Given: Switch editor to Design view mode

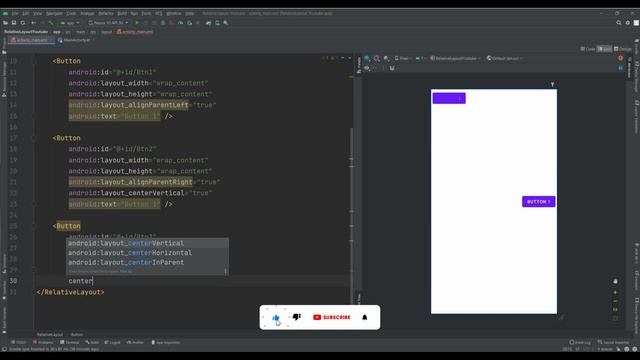Looking at the screenshot, I should tap(623, 49).
